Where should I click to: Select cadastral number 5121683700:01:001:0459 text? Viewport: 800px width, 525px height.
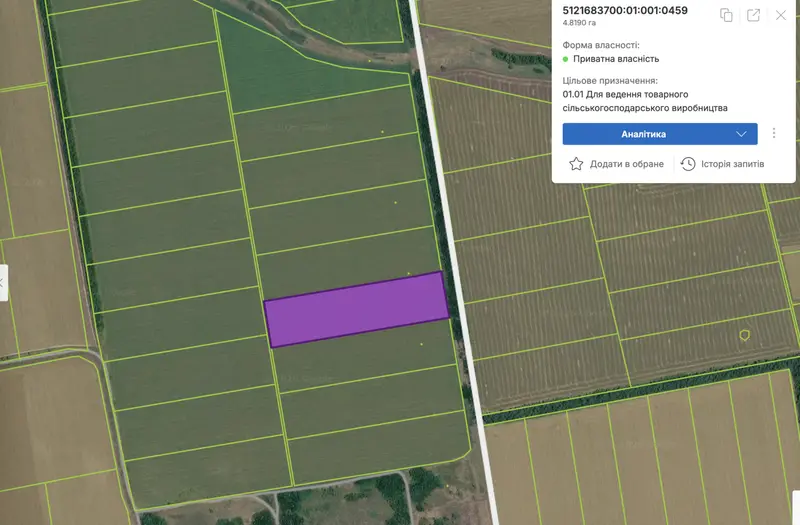[625, 10]
